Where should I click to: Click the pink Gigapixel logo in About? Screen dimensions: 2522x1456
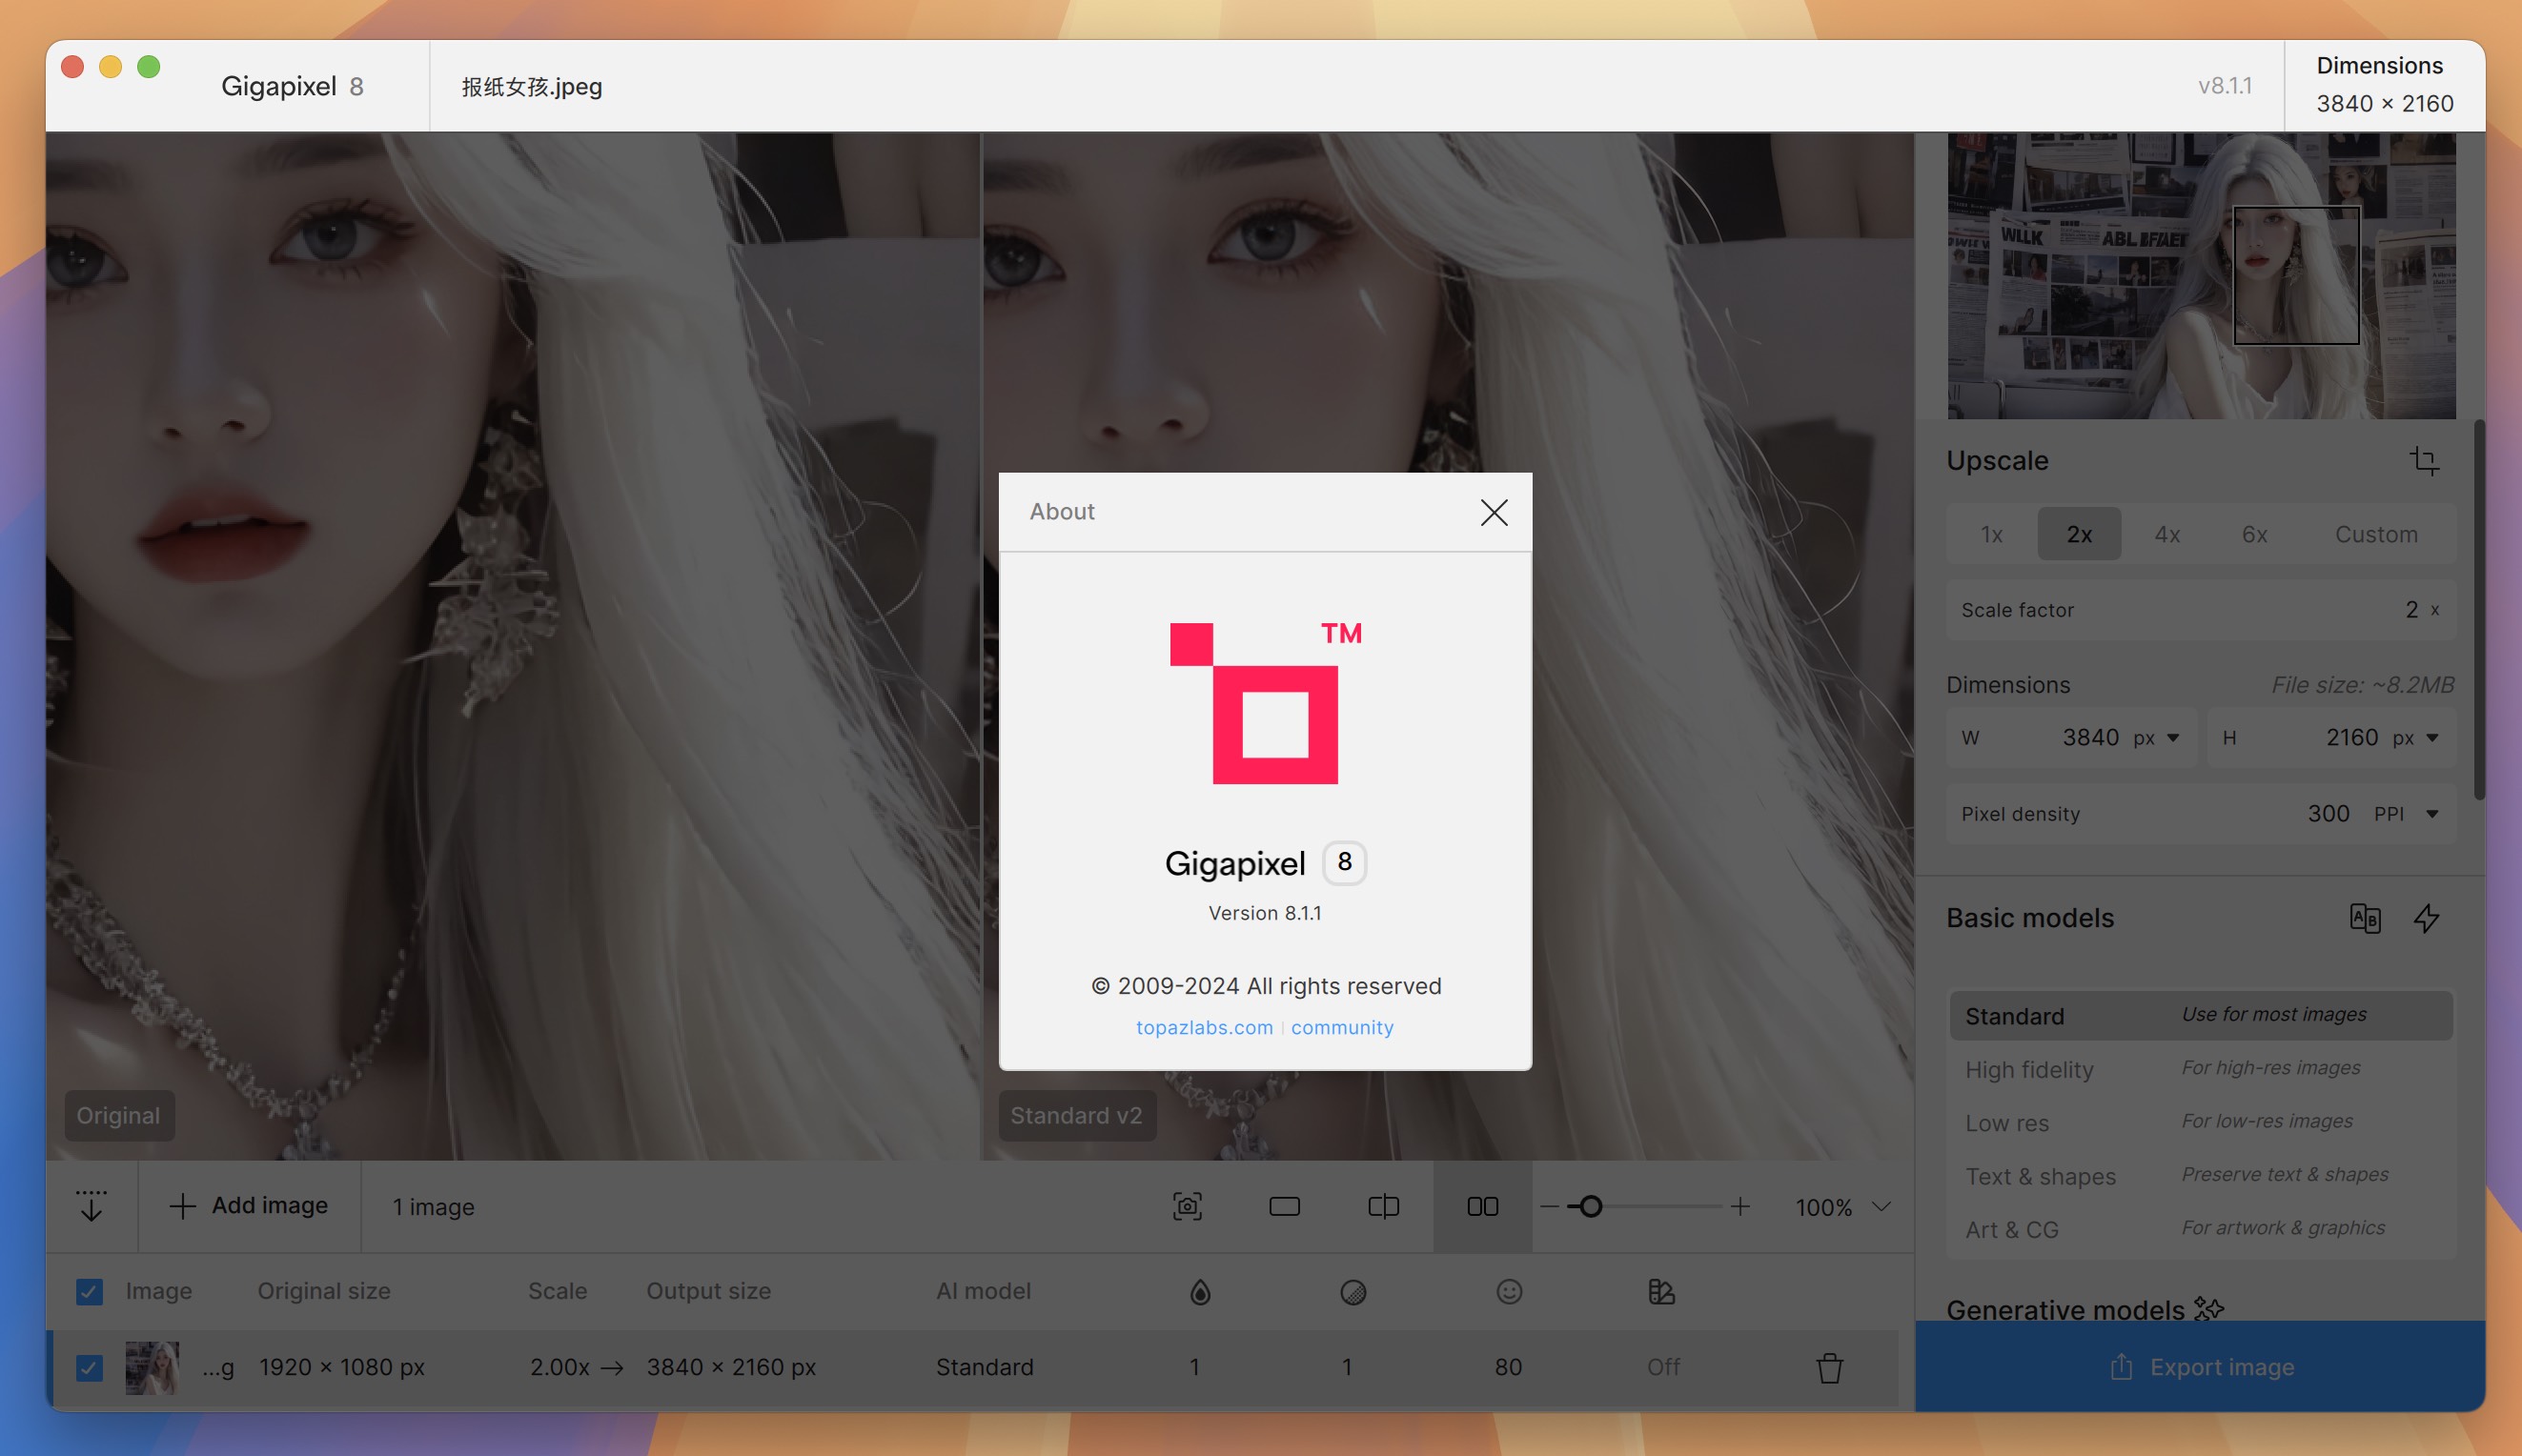click(1265, 703)
